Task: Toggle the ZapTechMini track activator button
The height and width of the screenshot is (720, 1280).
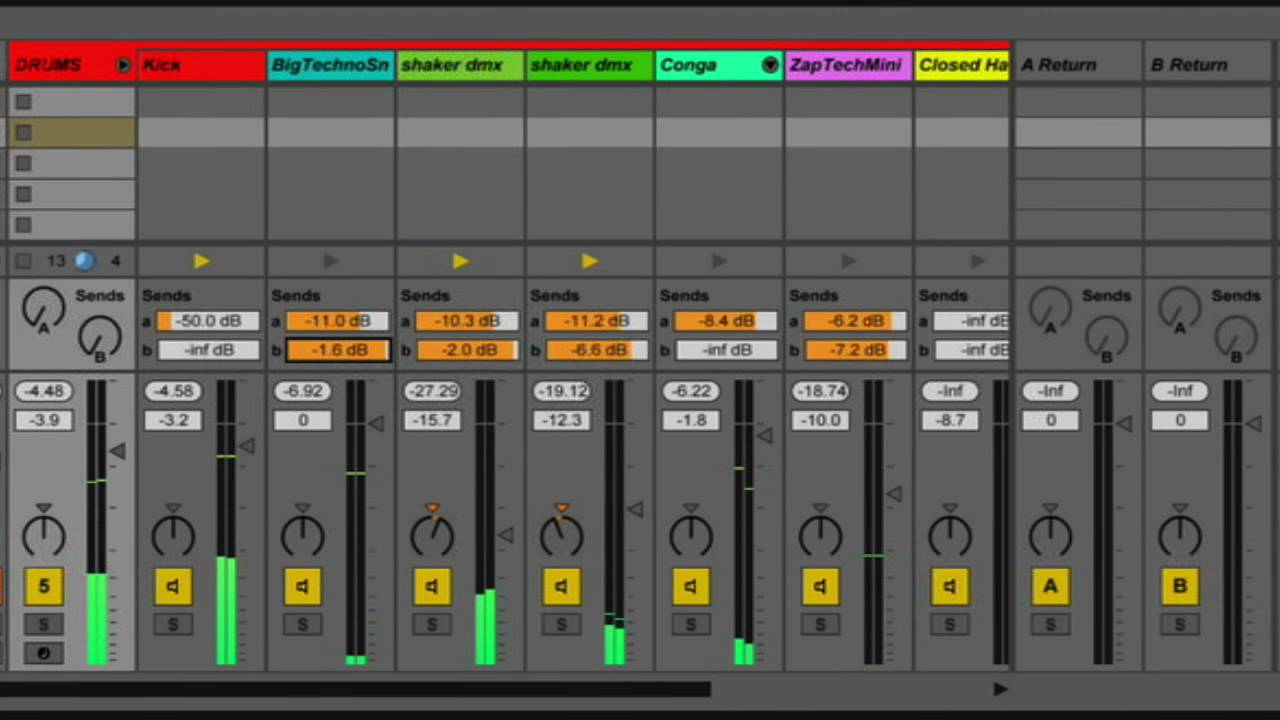Action: [820, 587]
